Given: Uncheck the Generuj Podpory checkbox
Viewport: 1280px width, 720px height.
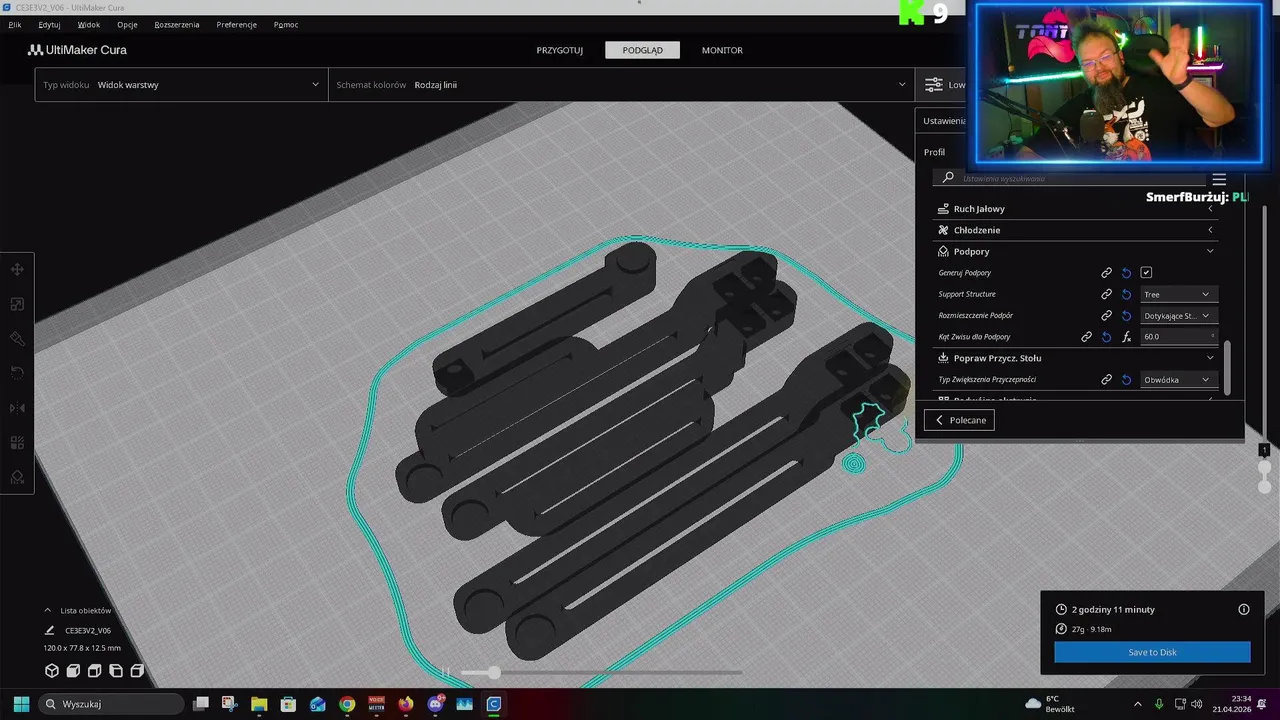Looking at the screenshot, I should point(1146,273).
